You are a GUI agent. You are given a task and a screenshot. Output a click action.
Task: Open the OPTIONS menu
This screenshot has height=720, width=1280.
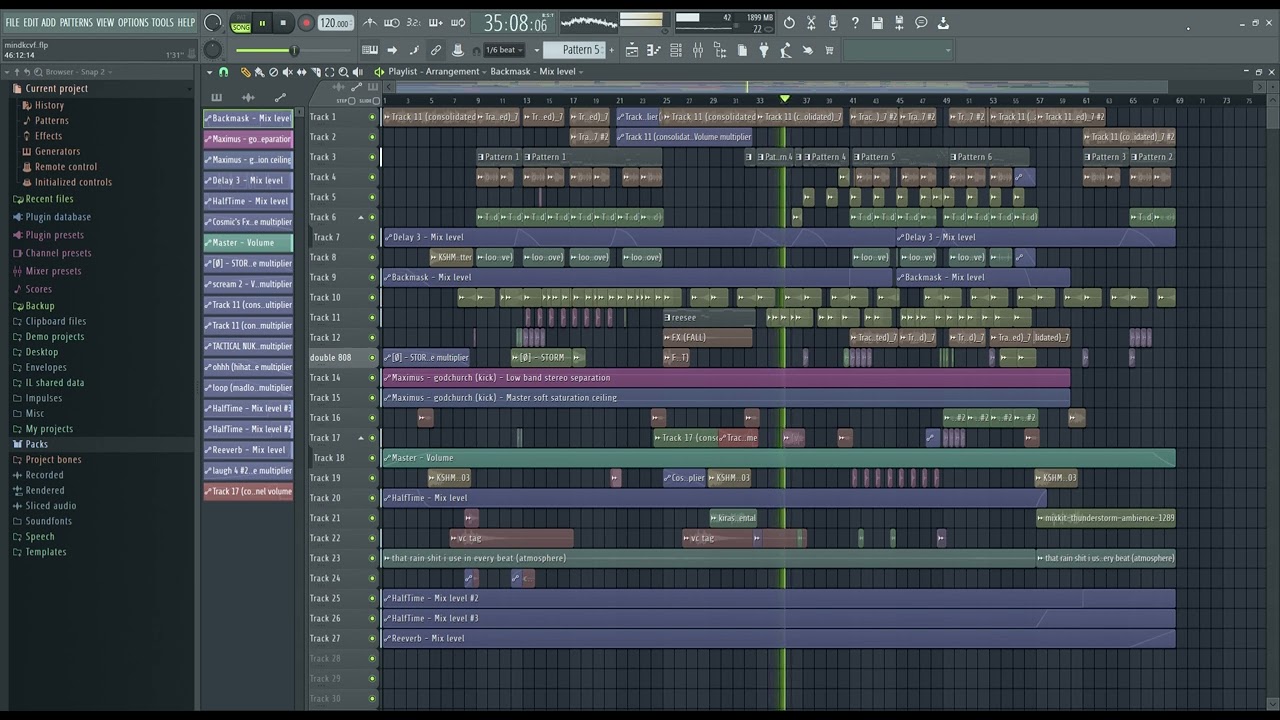133,23
